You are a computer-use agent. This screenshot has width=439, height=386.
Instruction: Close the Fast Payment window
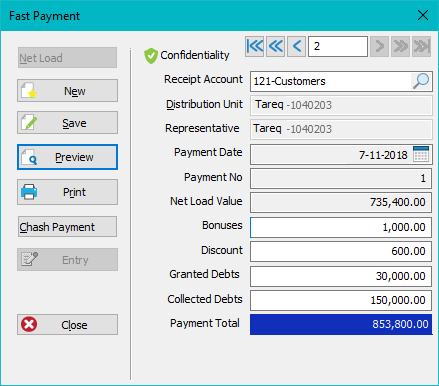[423, 15]
